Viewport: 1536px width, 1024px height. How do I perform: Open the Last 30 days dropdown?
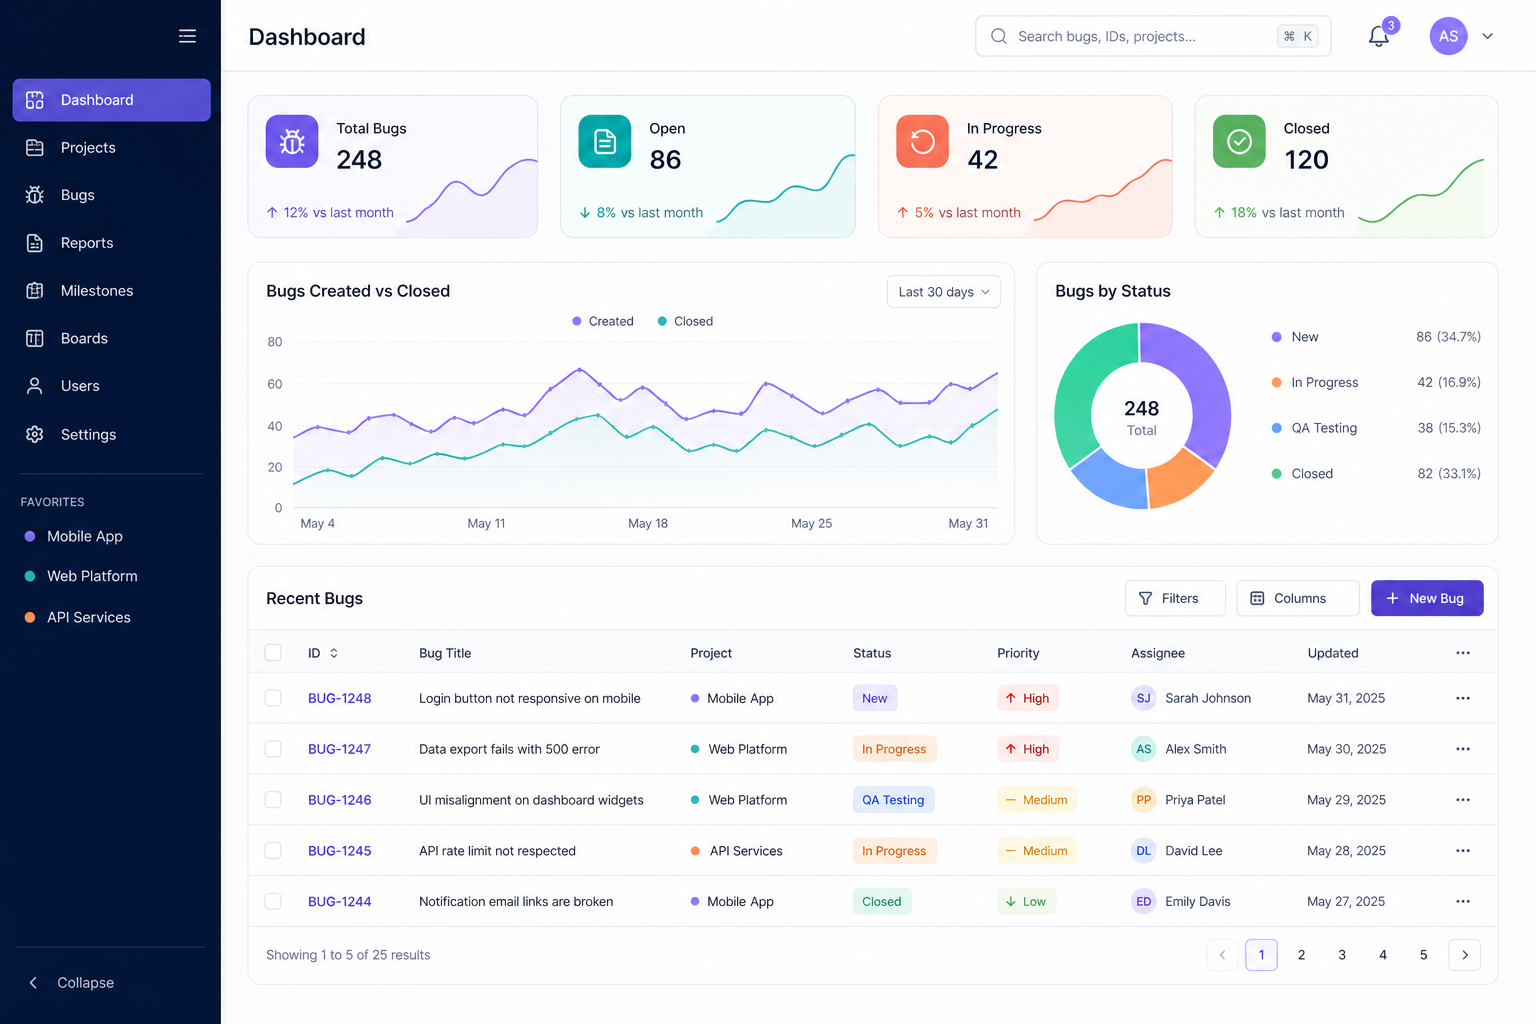tap(943, 292)
